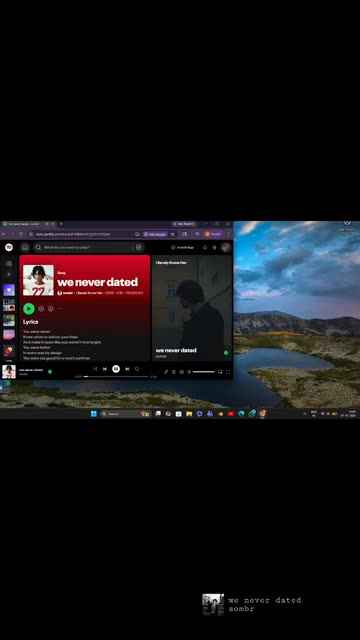Screen dimensions: 360x640
Task: Click the Spotify logo in top left
Action: click(x=9, y=247)
